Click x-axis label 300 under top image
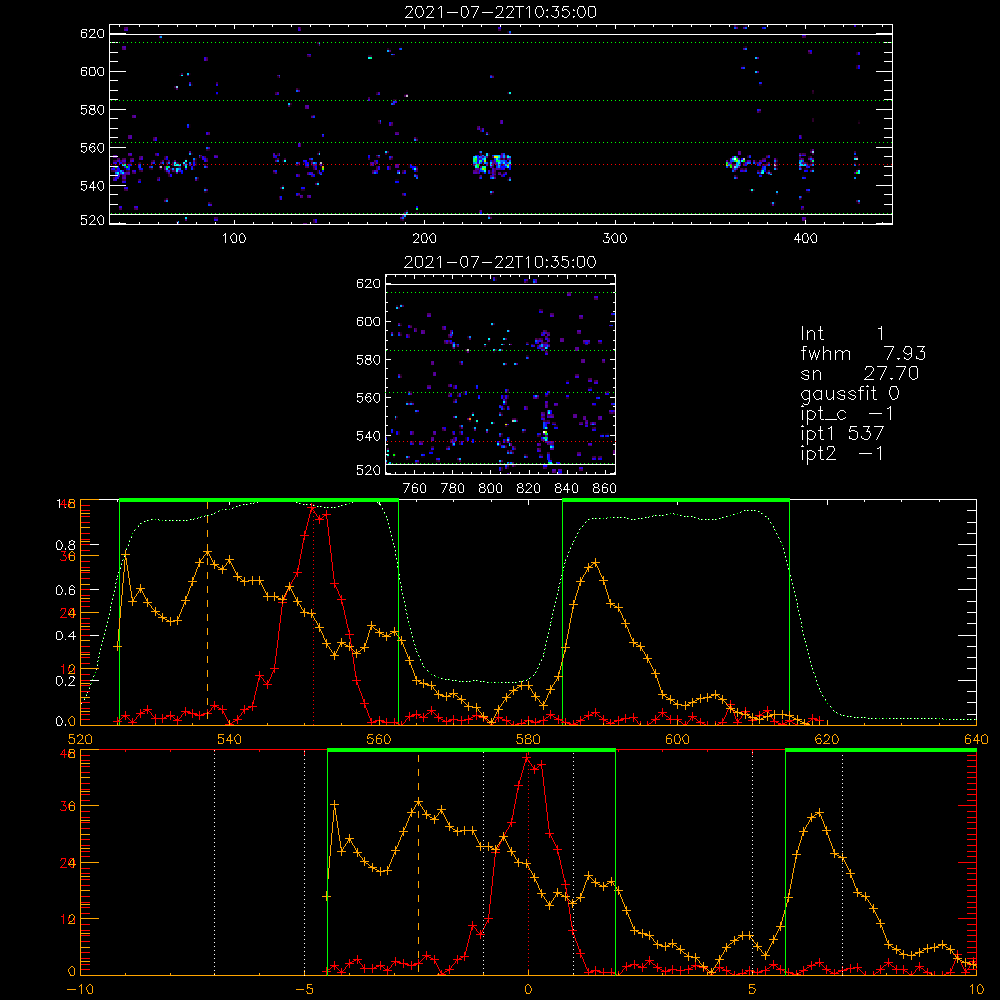Screen dimensions: 1000x1000 click(x=615, y=239)
